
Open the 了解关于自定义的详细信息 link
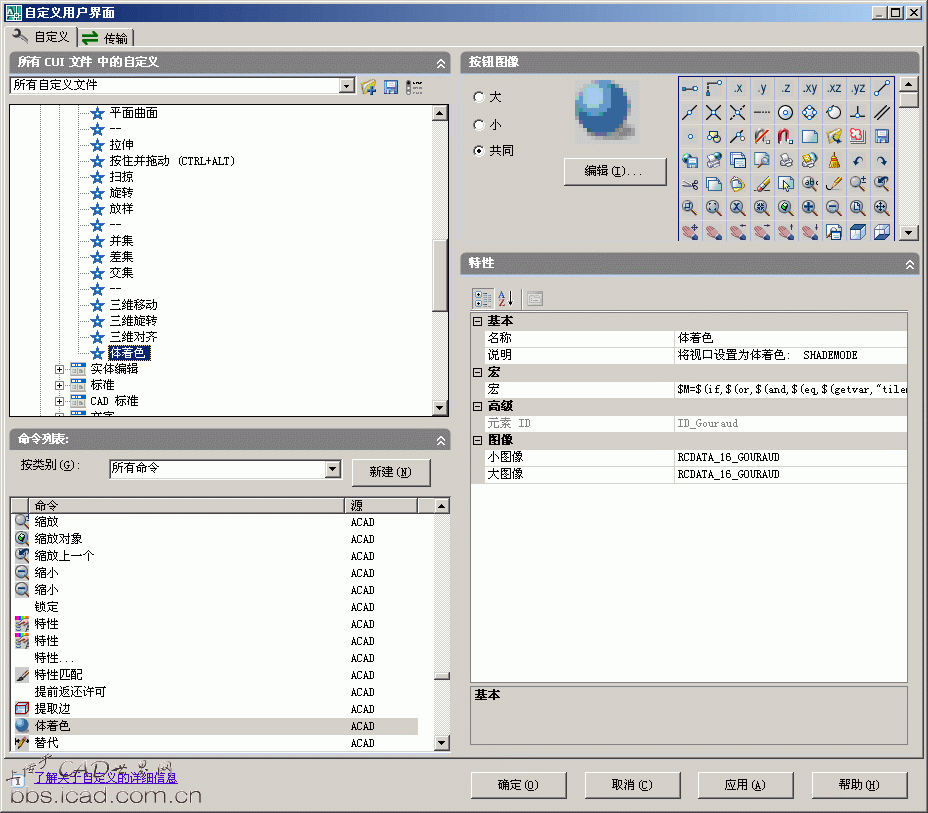coord(105,777)
